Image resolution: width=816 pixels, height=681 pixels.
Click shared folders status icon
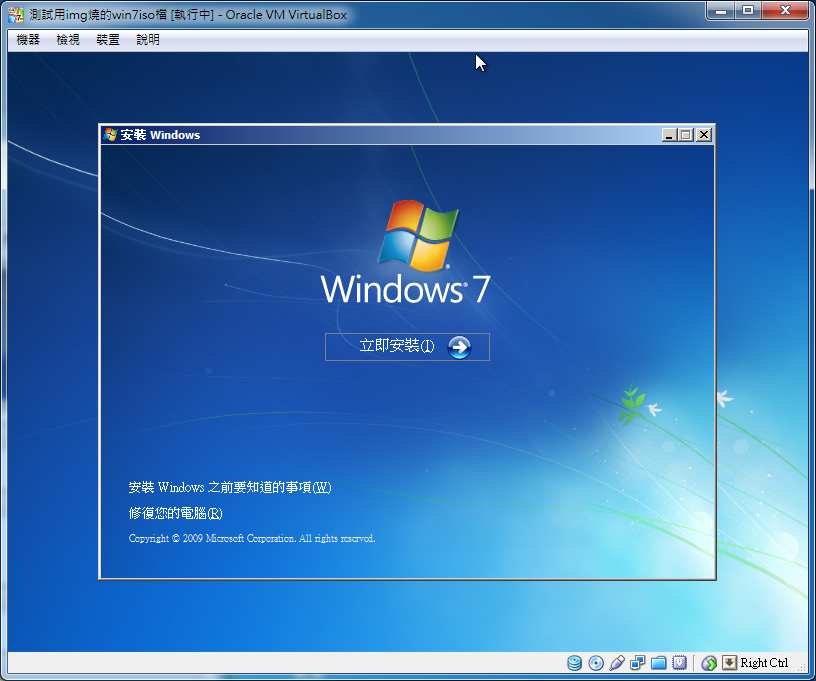click(658, 663)
